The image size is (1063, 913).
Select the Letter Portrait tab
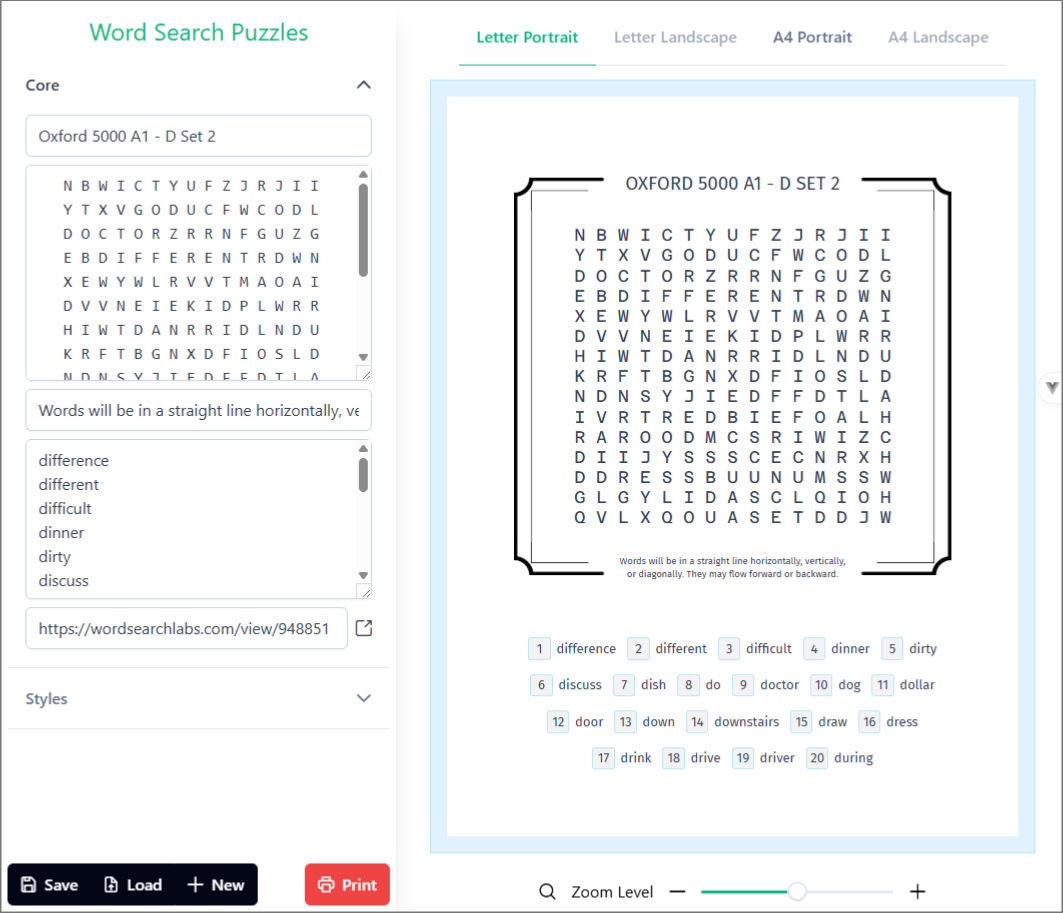[x=527, y=37]
